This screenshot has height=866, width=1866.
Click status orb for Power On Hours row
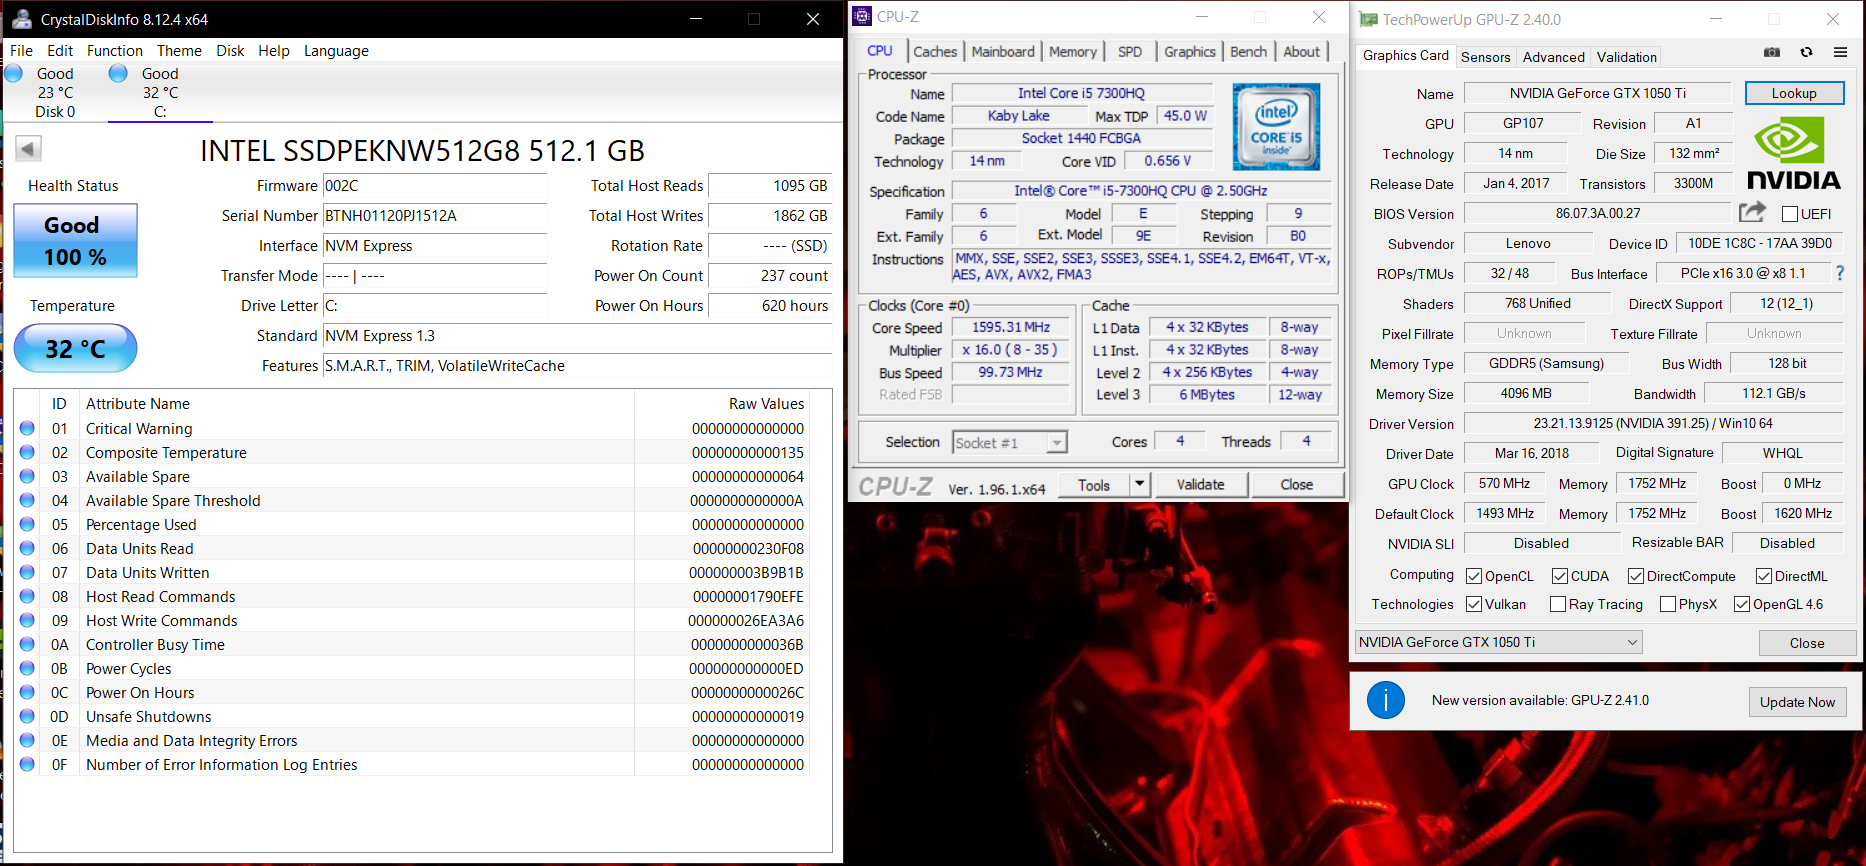coord(27,692)
